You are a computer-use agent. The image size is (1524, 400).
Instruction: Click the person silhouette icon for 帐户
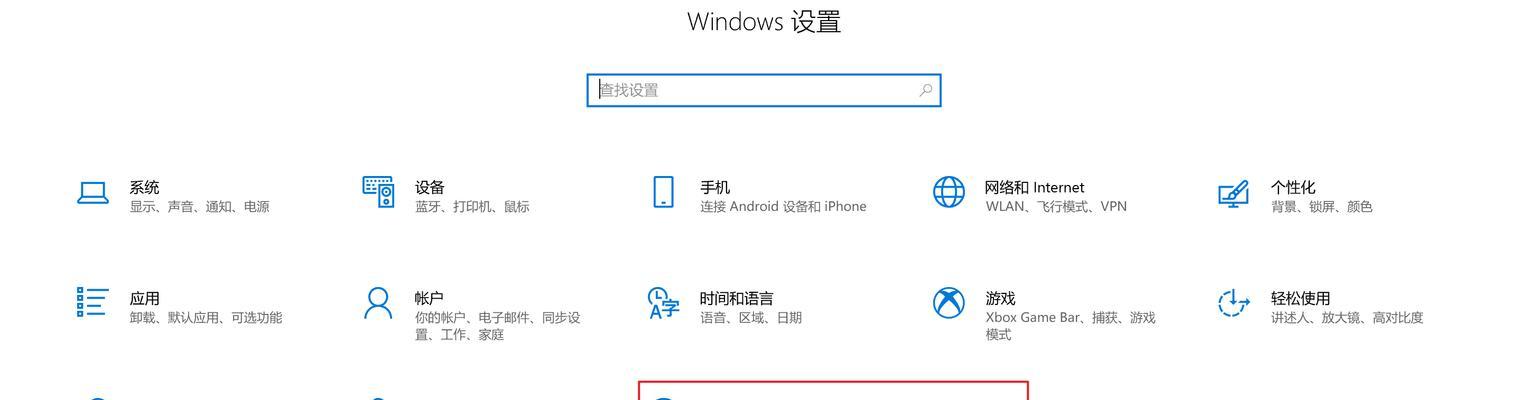click(x=378, y=302)
